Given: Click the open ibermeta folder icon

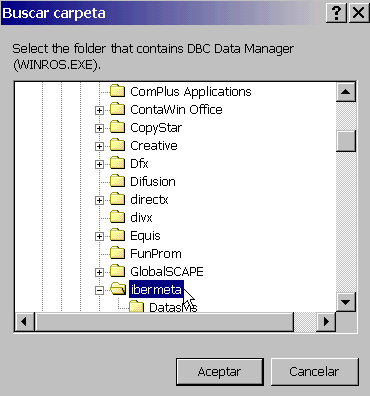Looking at the screenshot, I should (x=118, y=289).
